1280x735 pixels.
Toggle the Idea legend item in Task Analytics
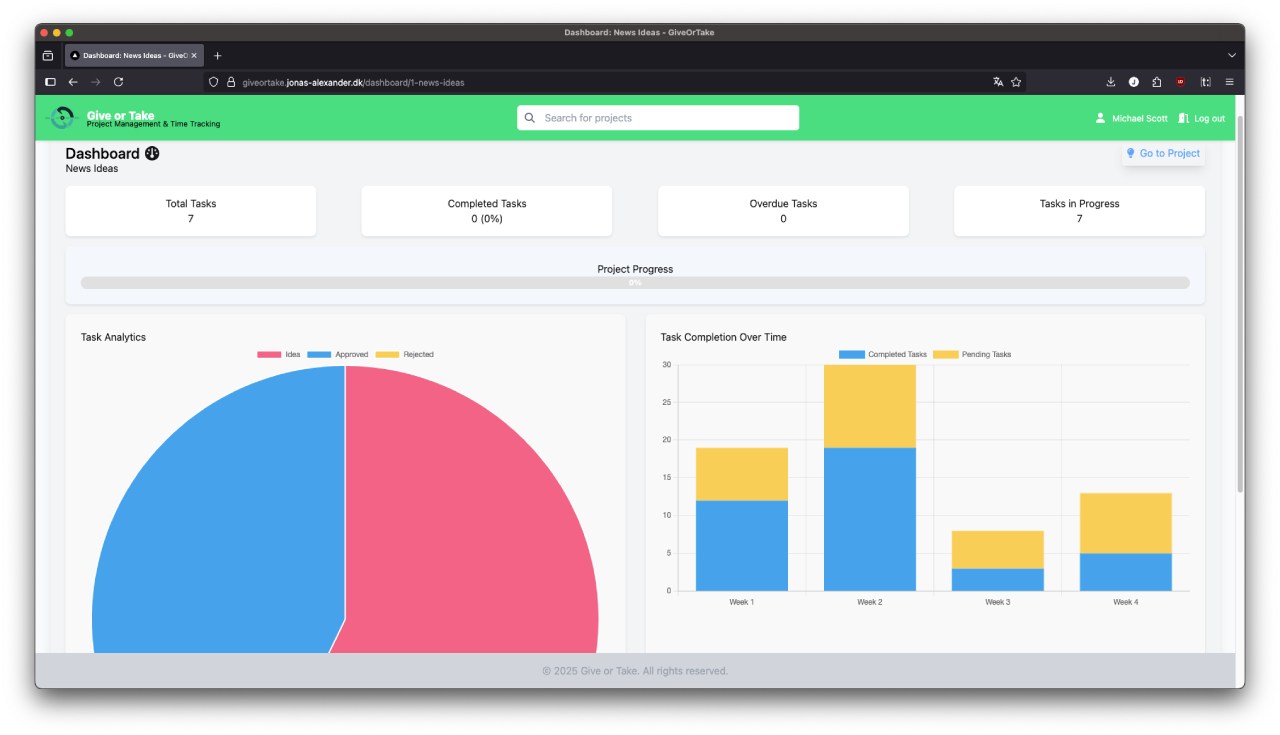[x=279, y=355]
